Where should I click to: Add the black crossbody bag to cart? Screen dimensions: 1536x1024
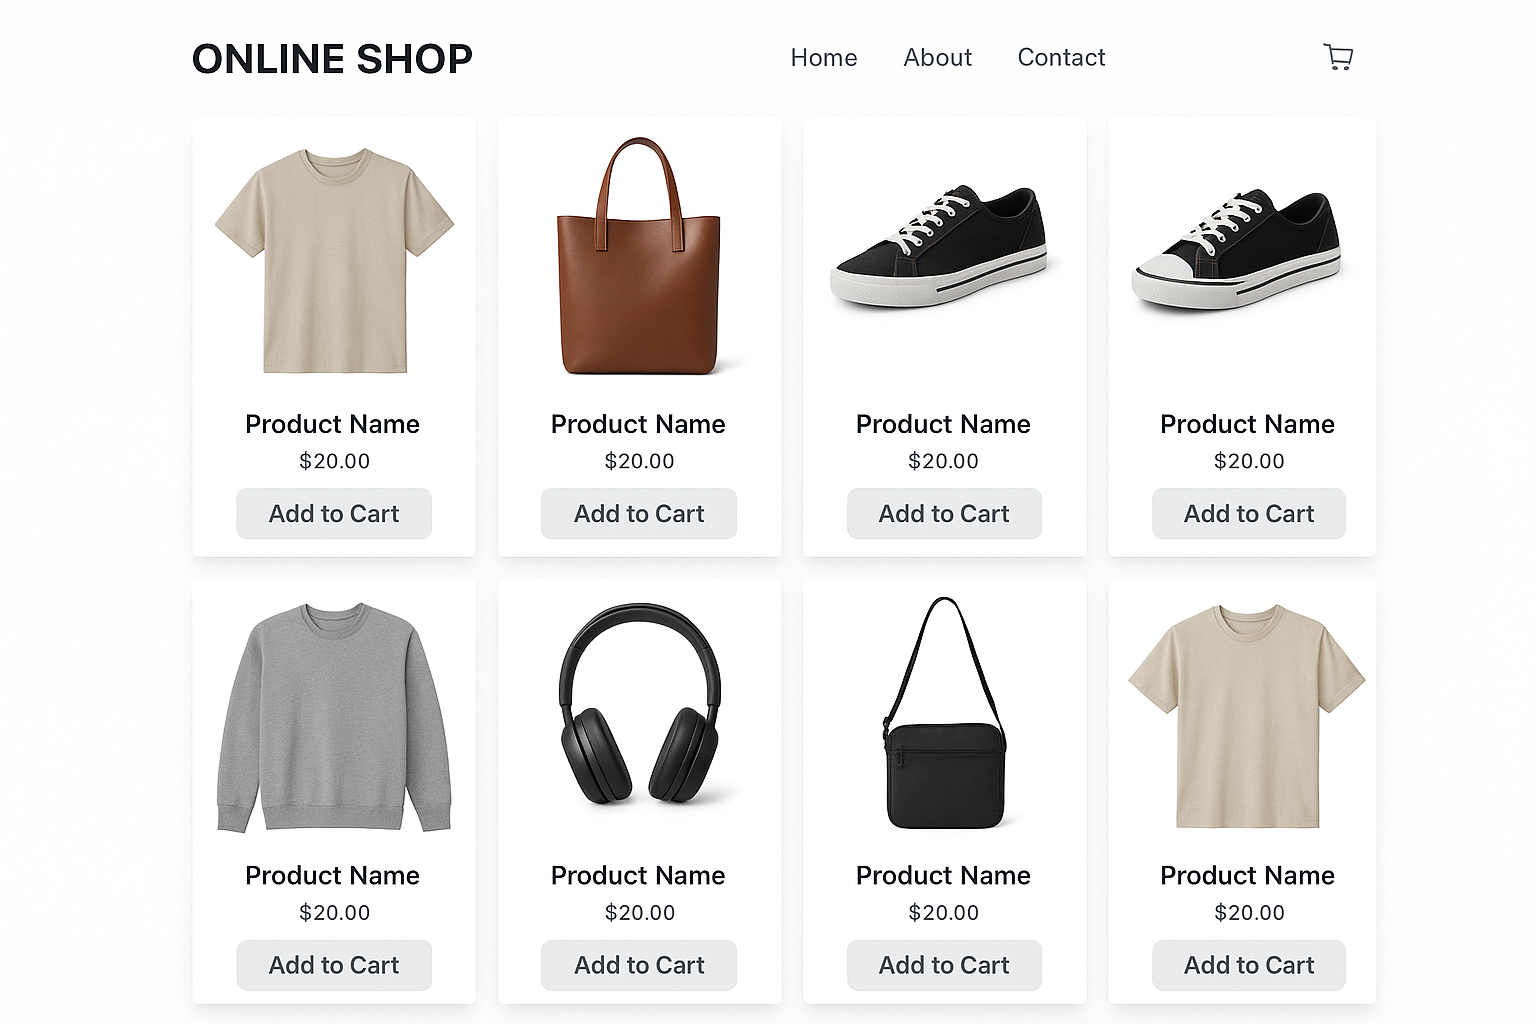point(944,965)
